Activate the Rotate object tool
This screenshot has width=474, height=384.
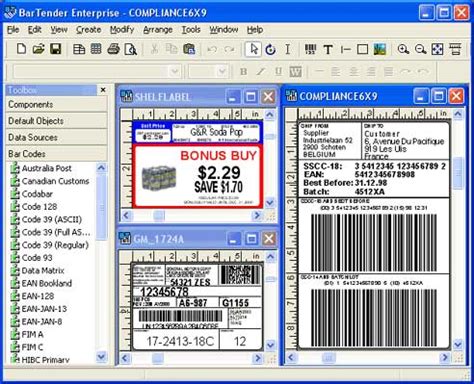(270, 50)
